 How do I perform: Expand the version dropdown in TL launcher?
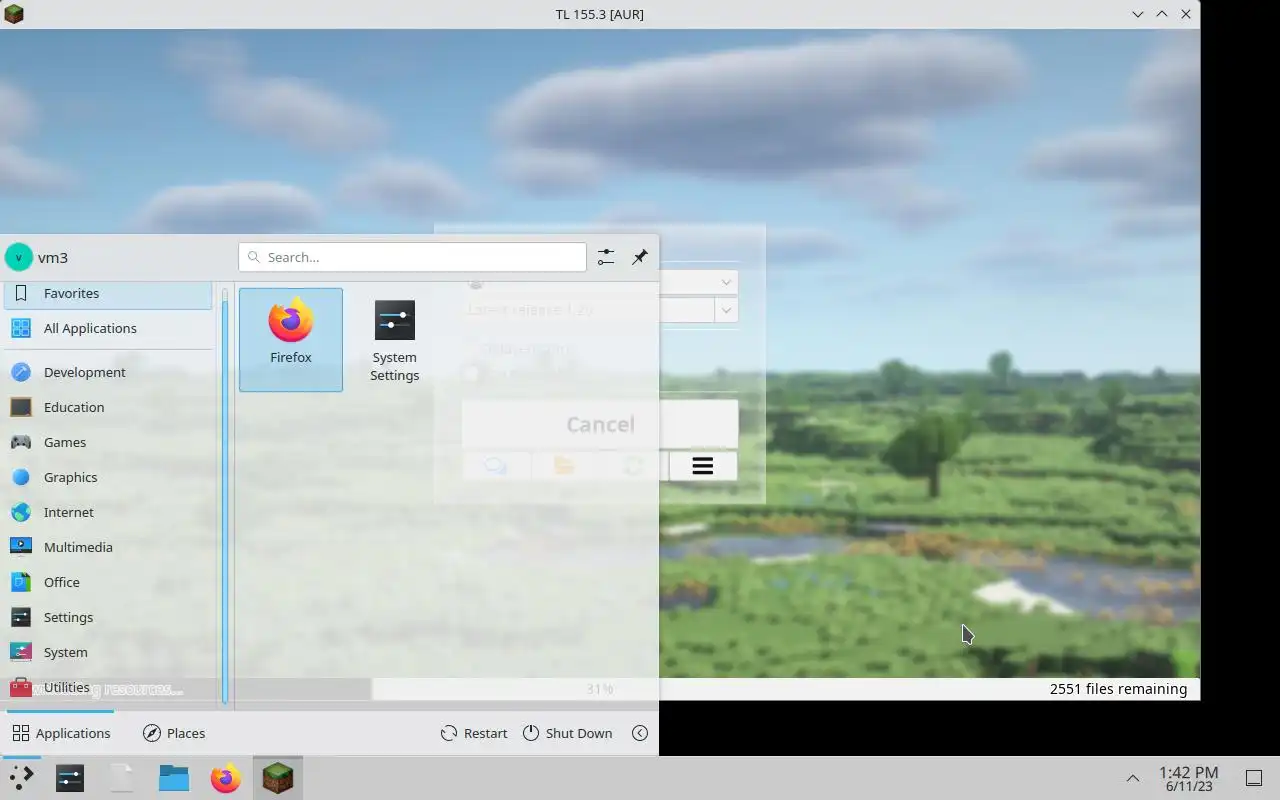727,310
